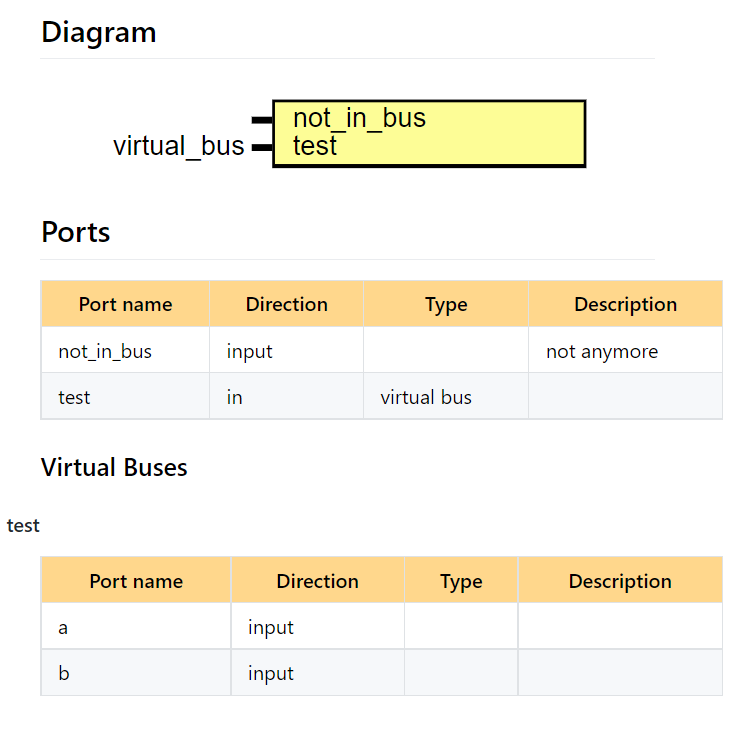Click Port name header in the virtual bus table
This screenshot has height=735, width=740.
[136, 581]
